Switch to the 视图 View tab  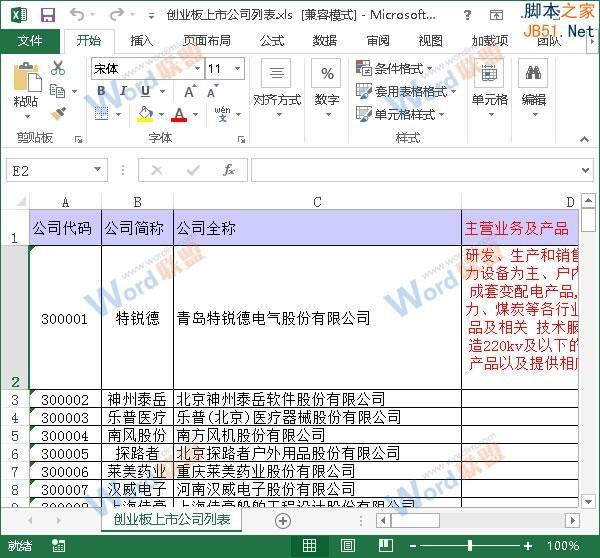(x=430, y=41)
